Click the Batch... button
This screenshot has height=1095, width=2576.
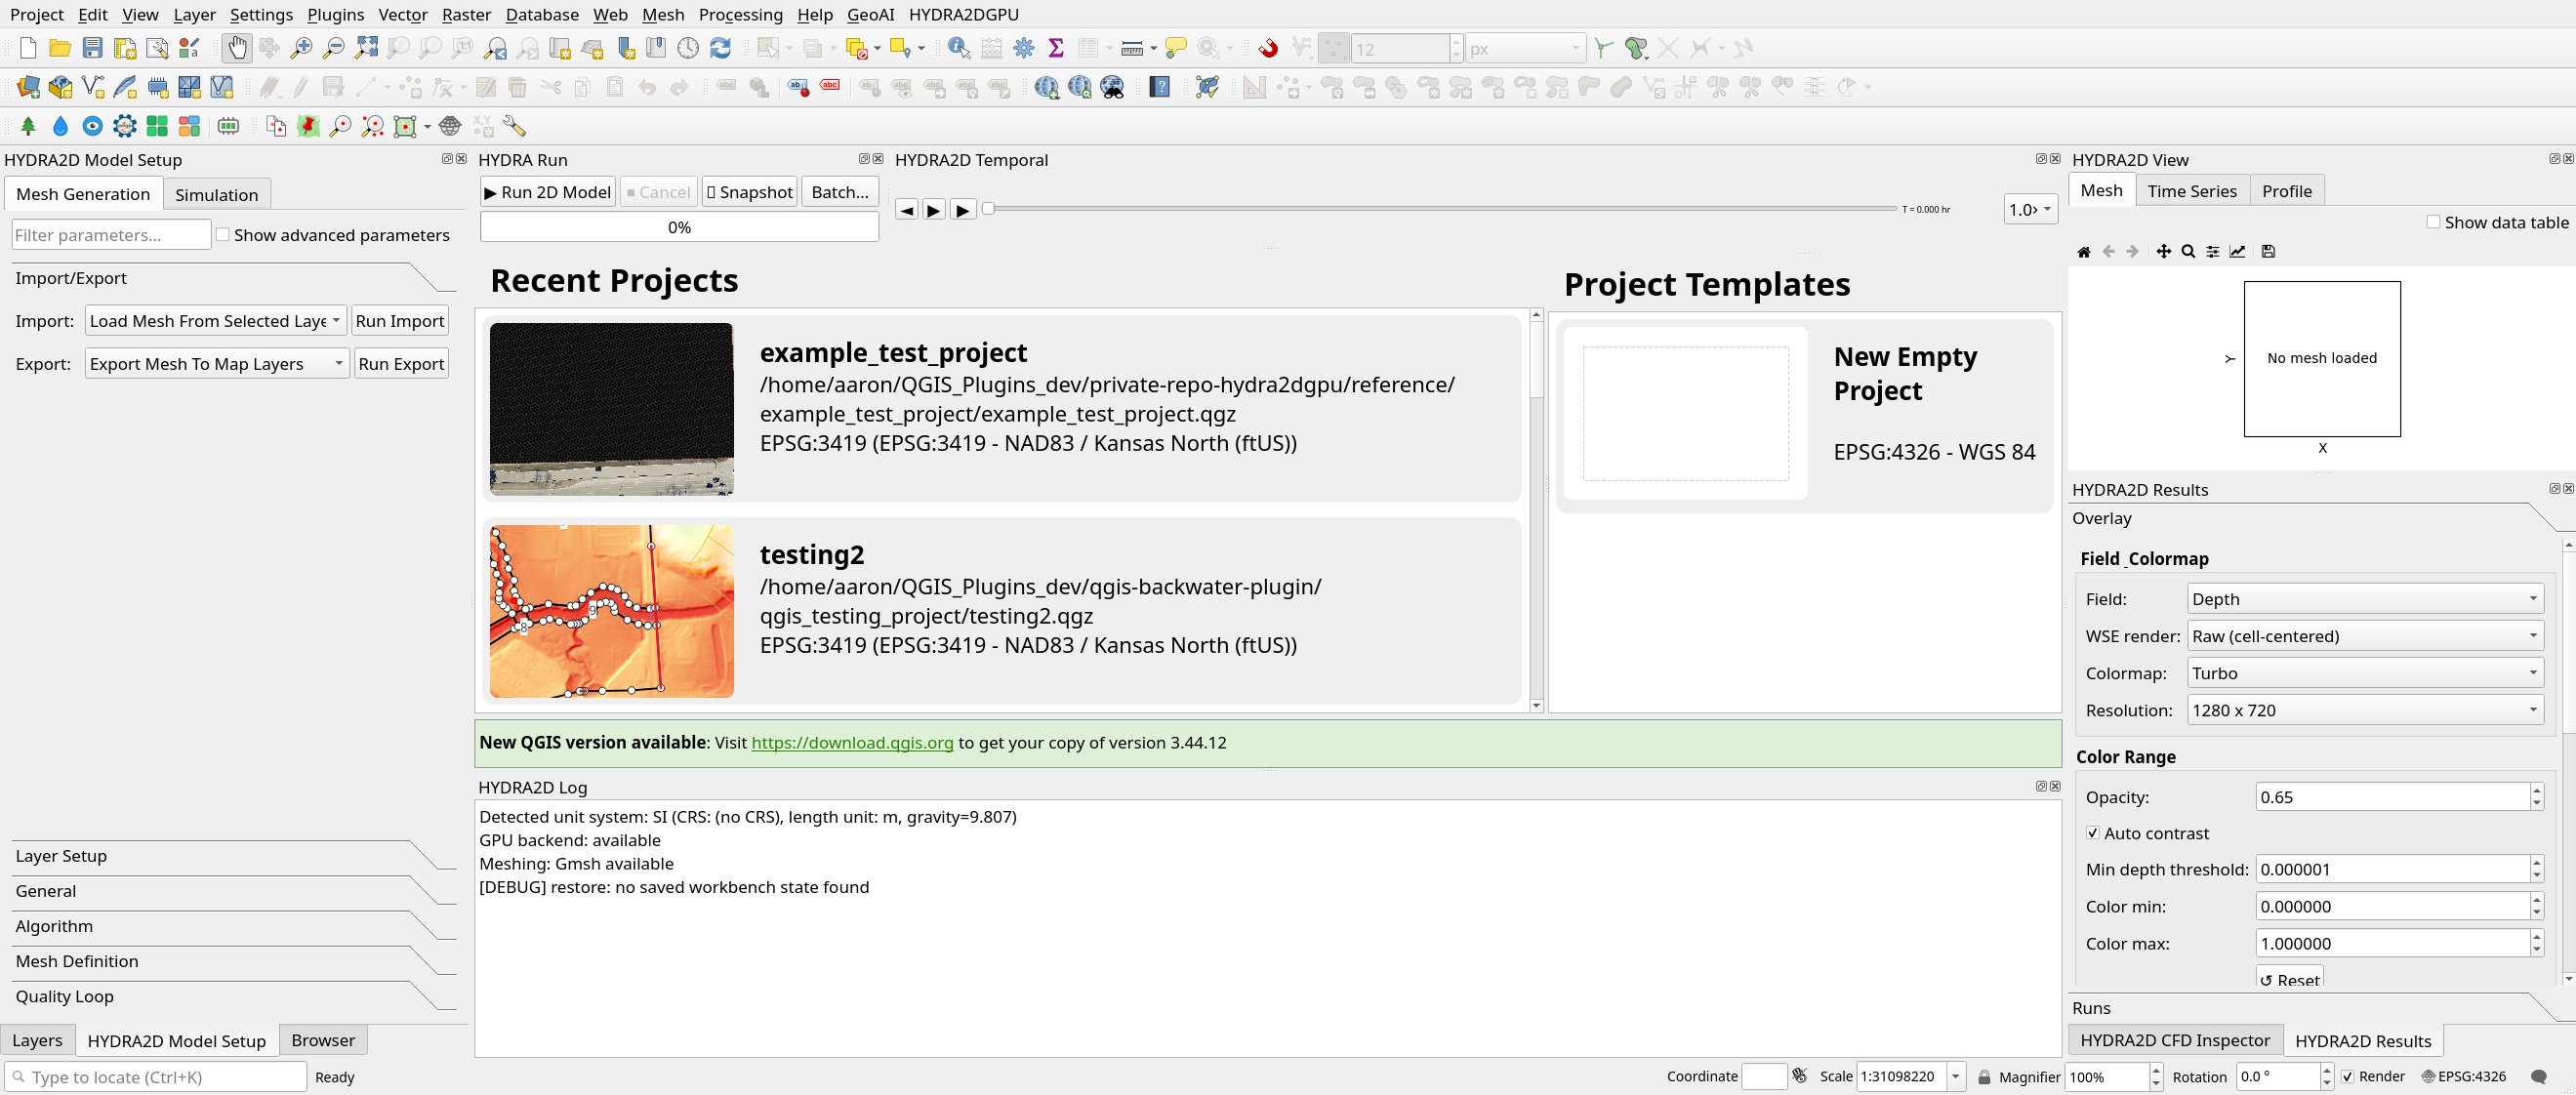pyautogui.click(x=840, y=192)
